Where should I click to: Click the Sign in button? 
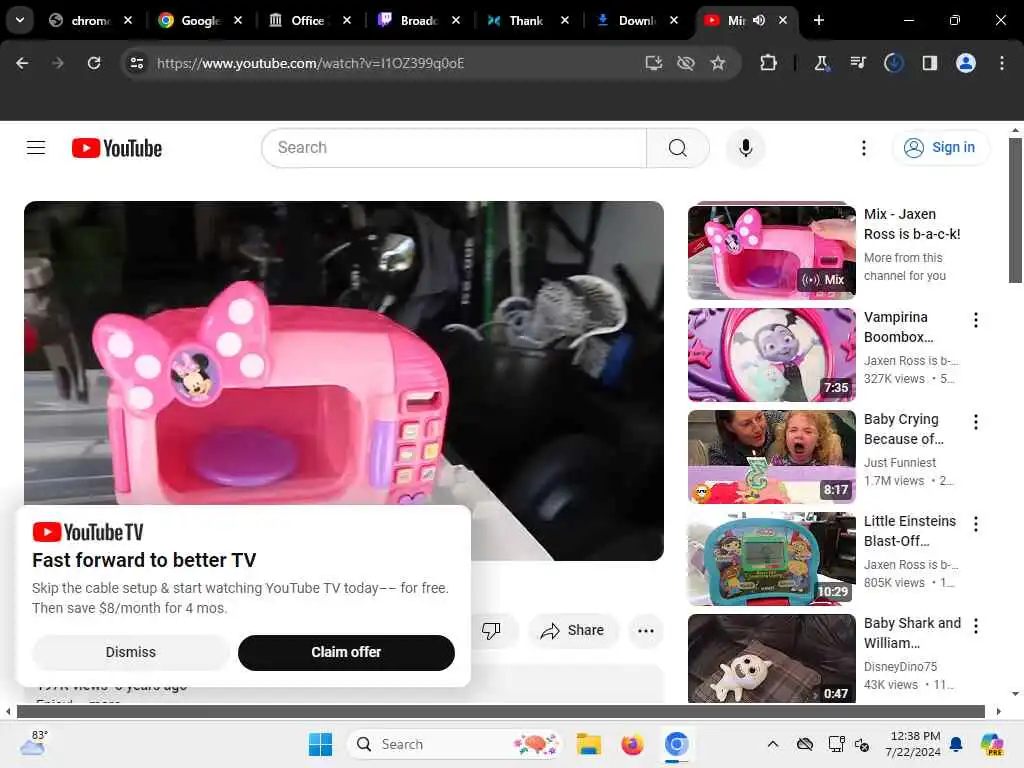(x=940, y=148)
